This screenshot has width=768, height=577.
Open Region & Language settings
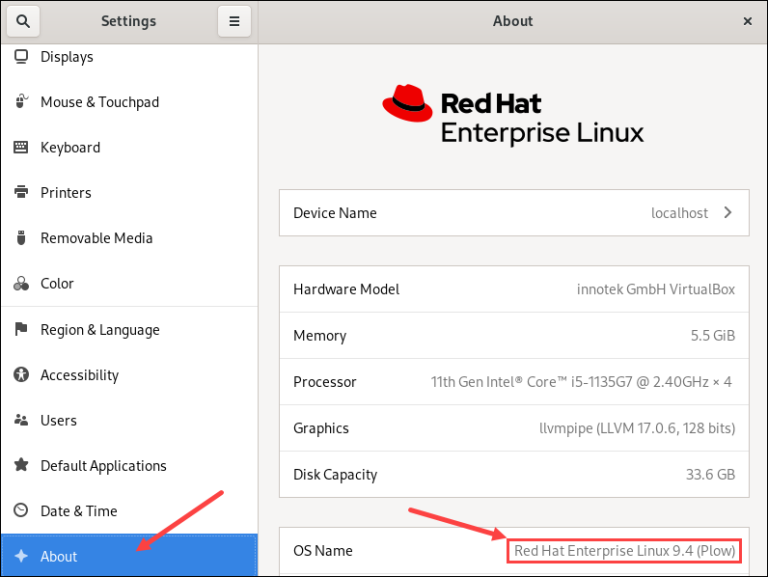tap(129, 330)
